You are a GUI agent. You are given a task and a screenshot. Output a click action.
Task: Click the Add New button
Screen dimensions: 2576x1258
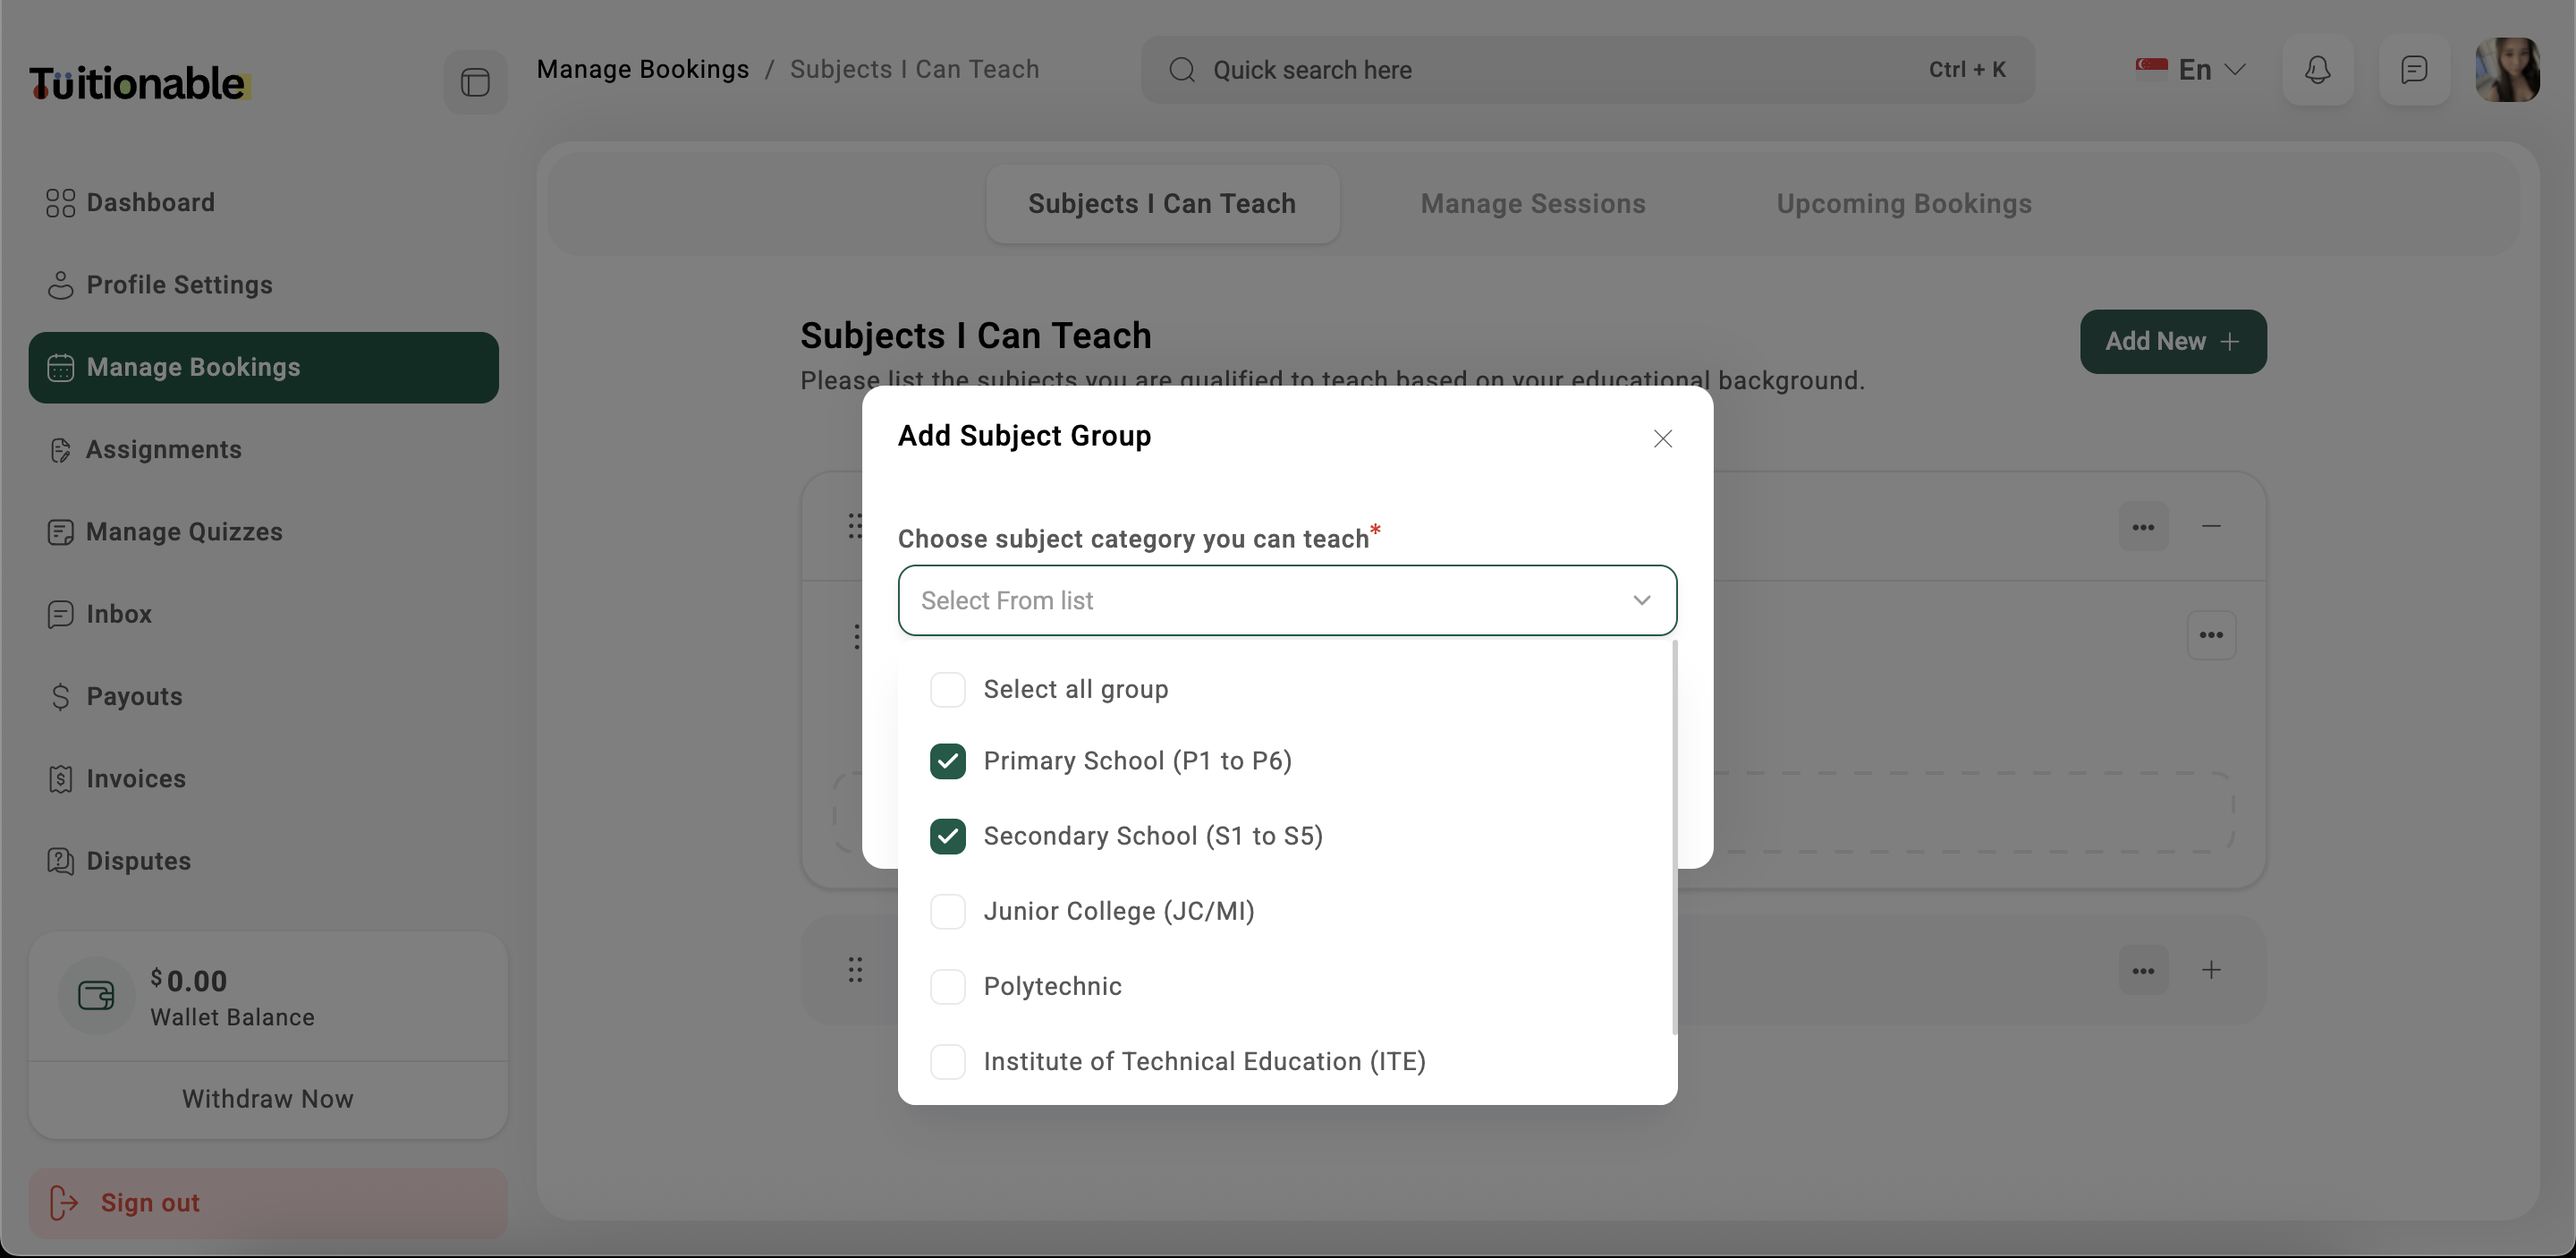point(2172,342)
